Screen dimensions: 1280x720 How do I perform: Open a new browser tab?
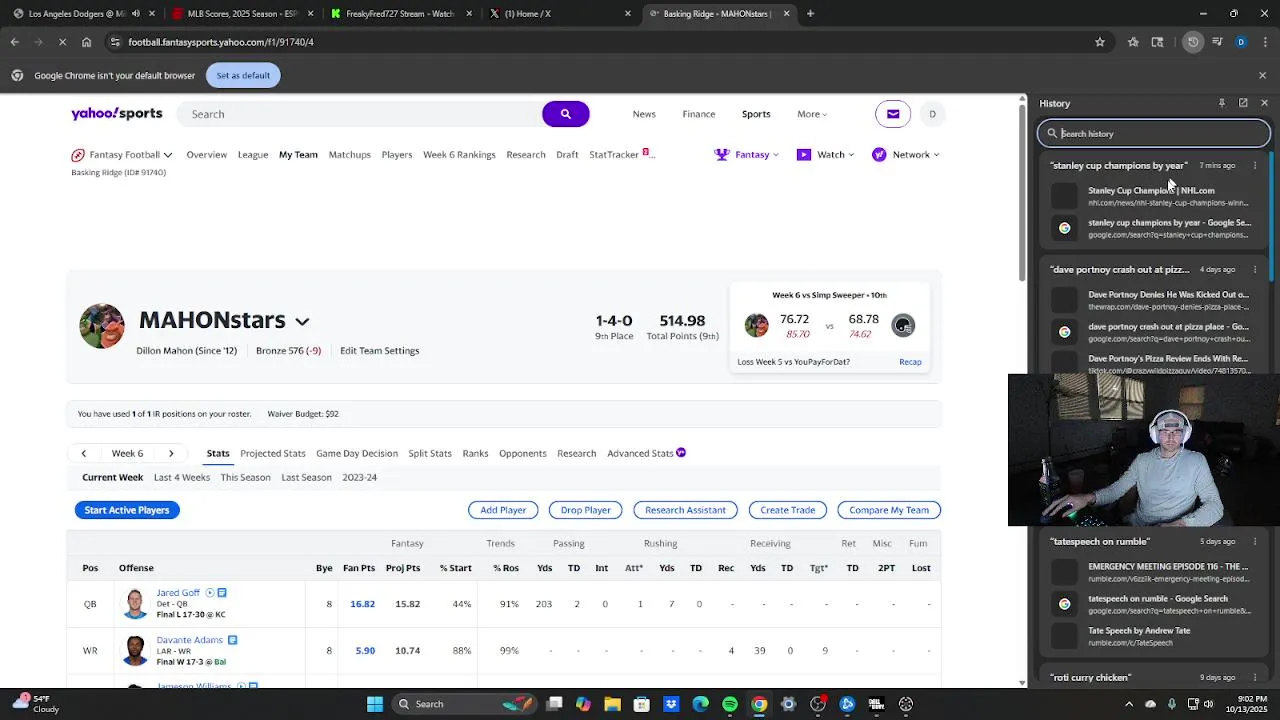[x=810, y=14]
